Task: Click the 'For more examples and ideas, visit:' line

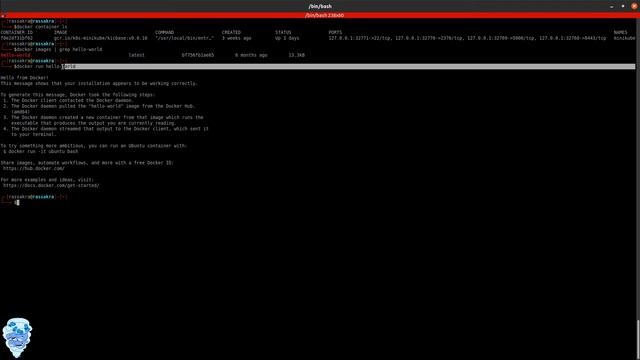Action: click(47, 180)
